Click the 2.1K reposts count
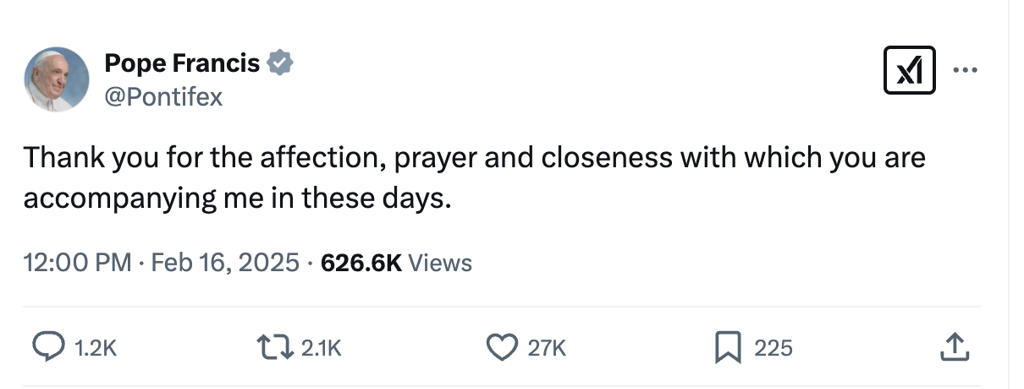 pyautogui.click(x=321, y=349)
